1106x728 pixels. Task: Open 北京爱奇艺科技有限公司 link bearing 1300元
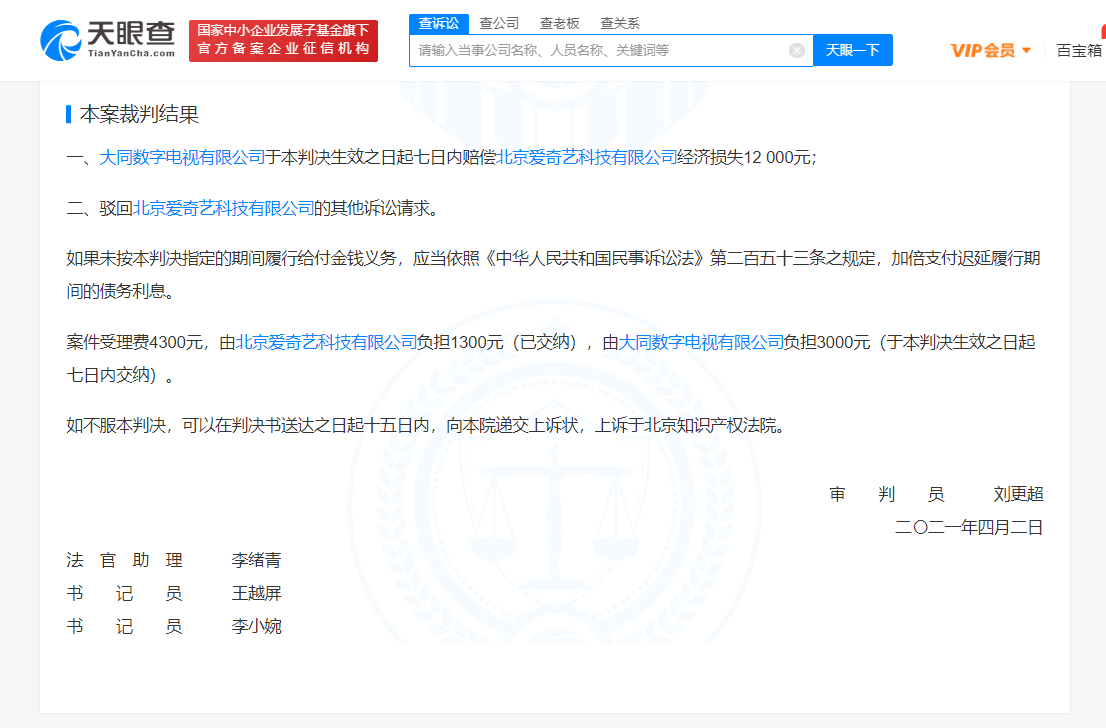pos(326,342)
